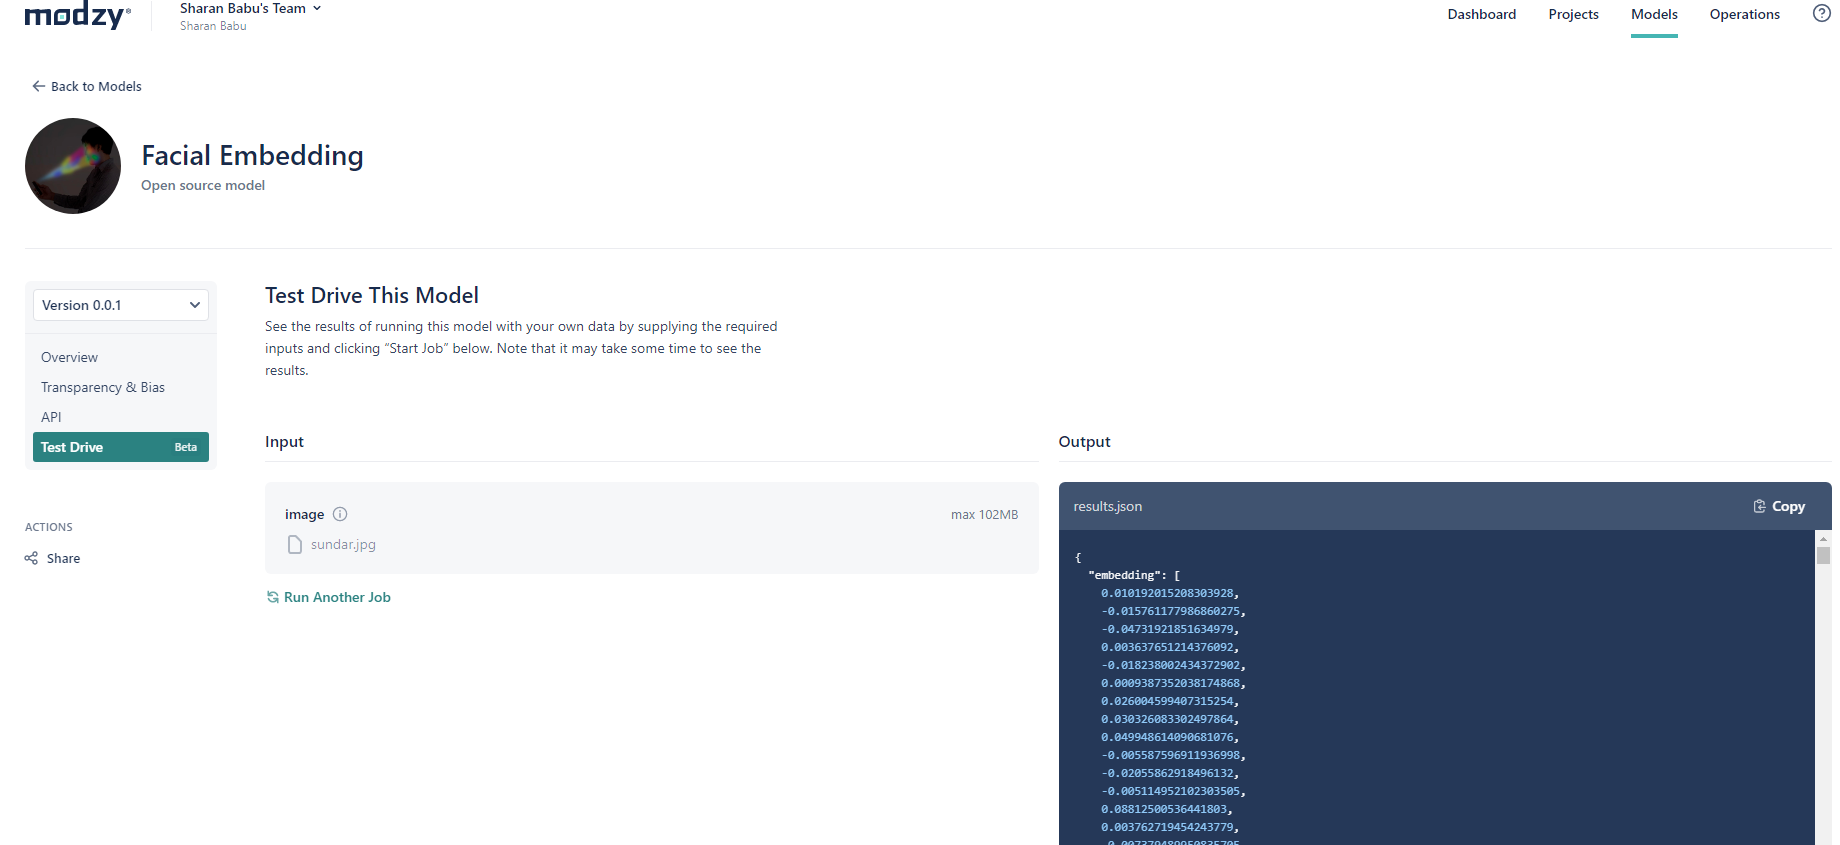
Task: Click the sundar.jpg file icon
Action: [x=295, y=544]
